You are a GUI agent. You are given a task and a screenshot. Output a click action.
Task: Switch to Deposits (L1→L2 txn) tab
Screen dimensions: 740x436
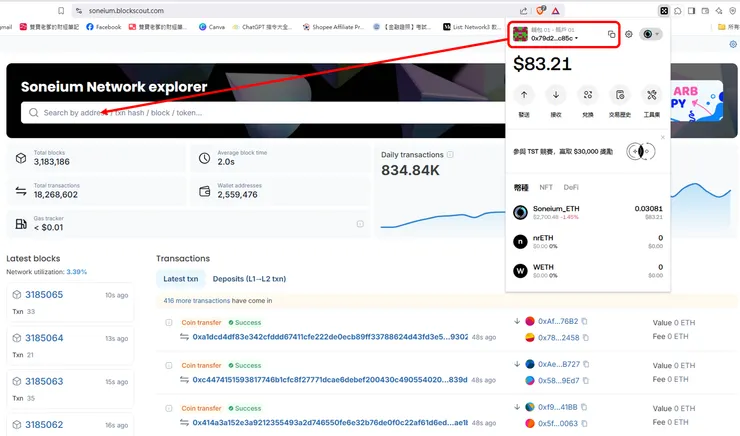pos(249,279)
